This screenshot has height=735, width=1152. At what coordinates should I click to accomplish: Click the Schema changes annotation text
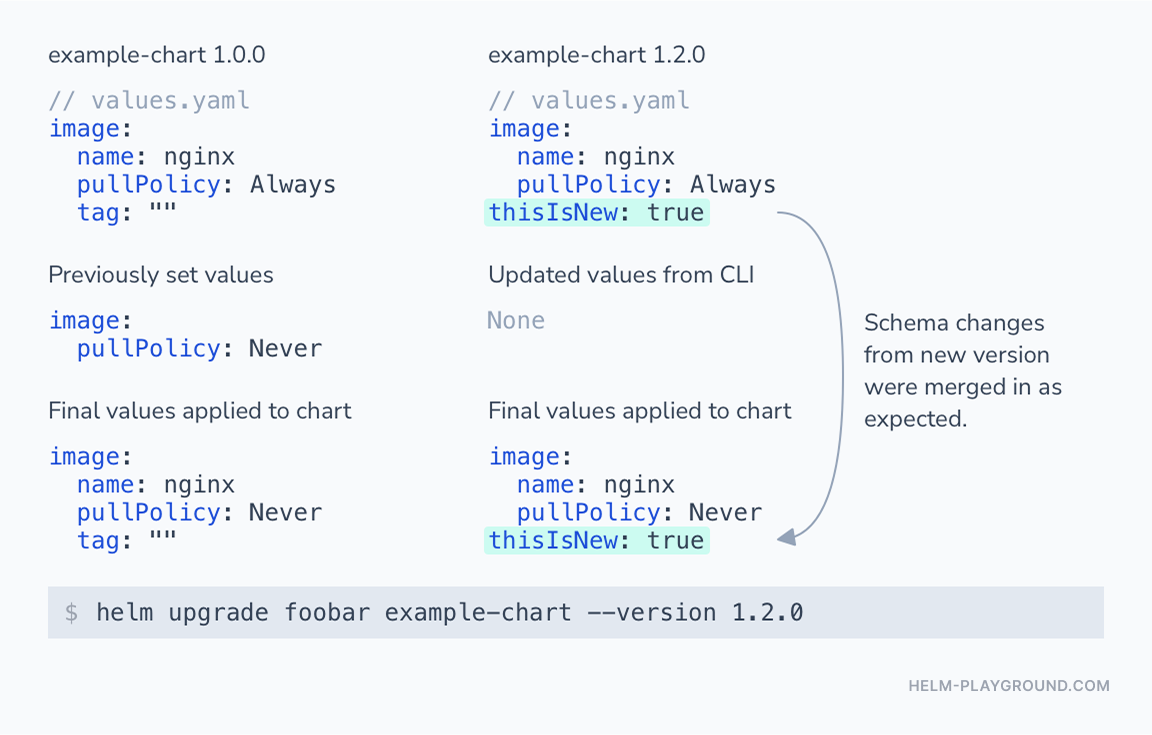[x=962, y=370]
